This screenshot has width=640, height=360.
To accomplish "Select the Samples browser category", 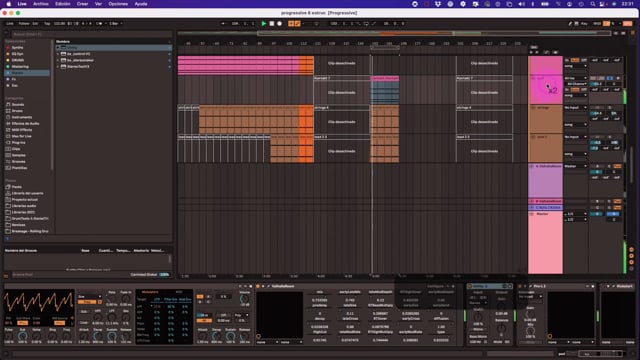I will coord(16,155).
